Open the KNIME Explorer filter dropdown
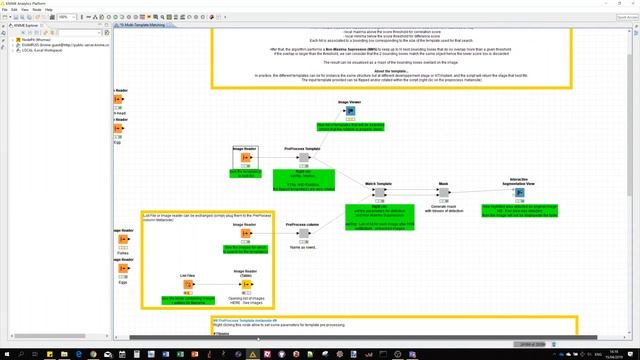The height and width of the screenshot is (360, 640). pyautogui.click(x=100, y=33)
